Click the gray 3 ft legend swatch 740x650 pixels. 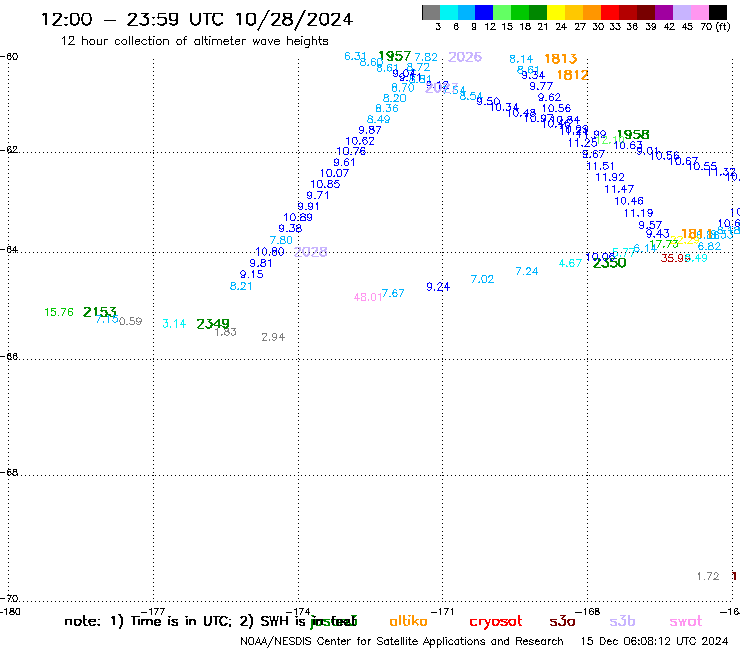coord(431,12)
